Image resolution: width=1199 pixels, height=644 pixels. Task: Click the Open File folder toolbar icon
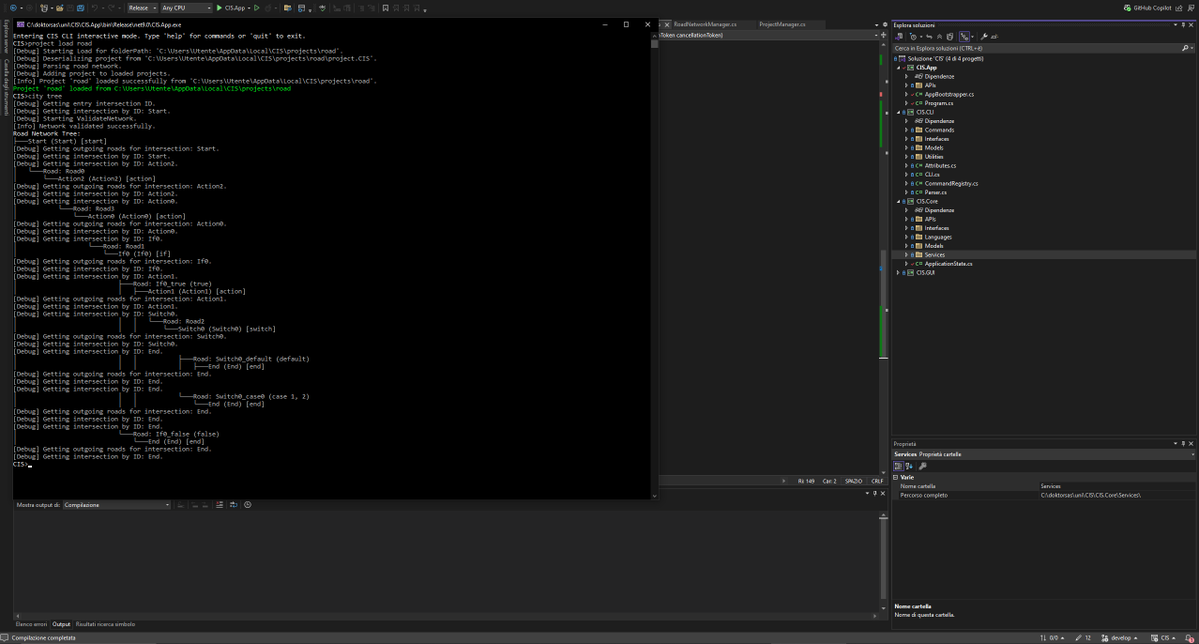coord(60,8)
